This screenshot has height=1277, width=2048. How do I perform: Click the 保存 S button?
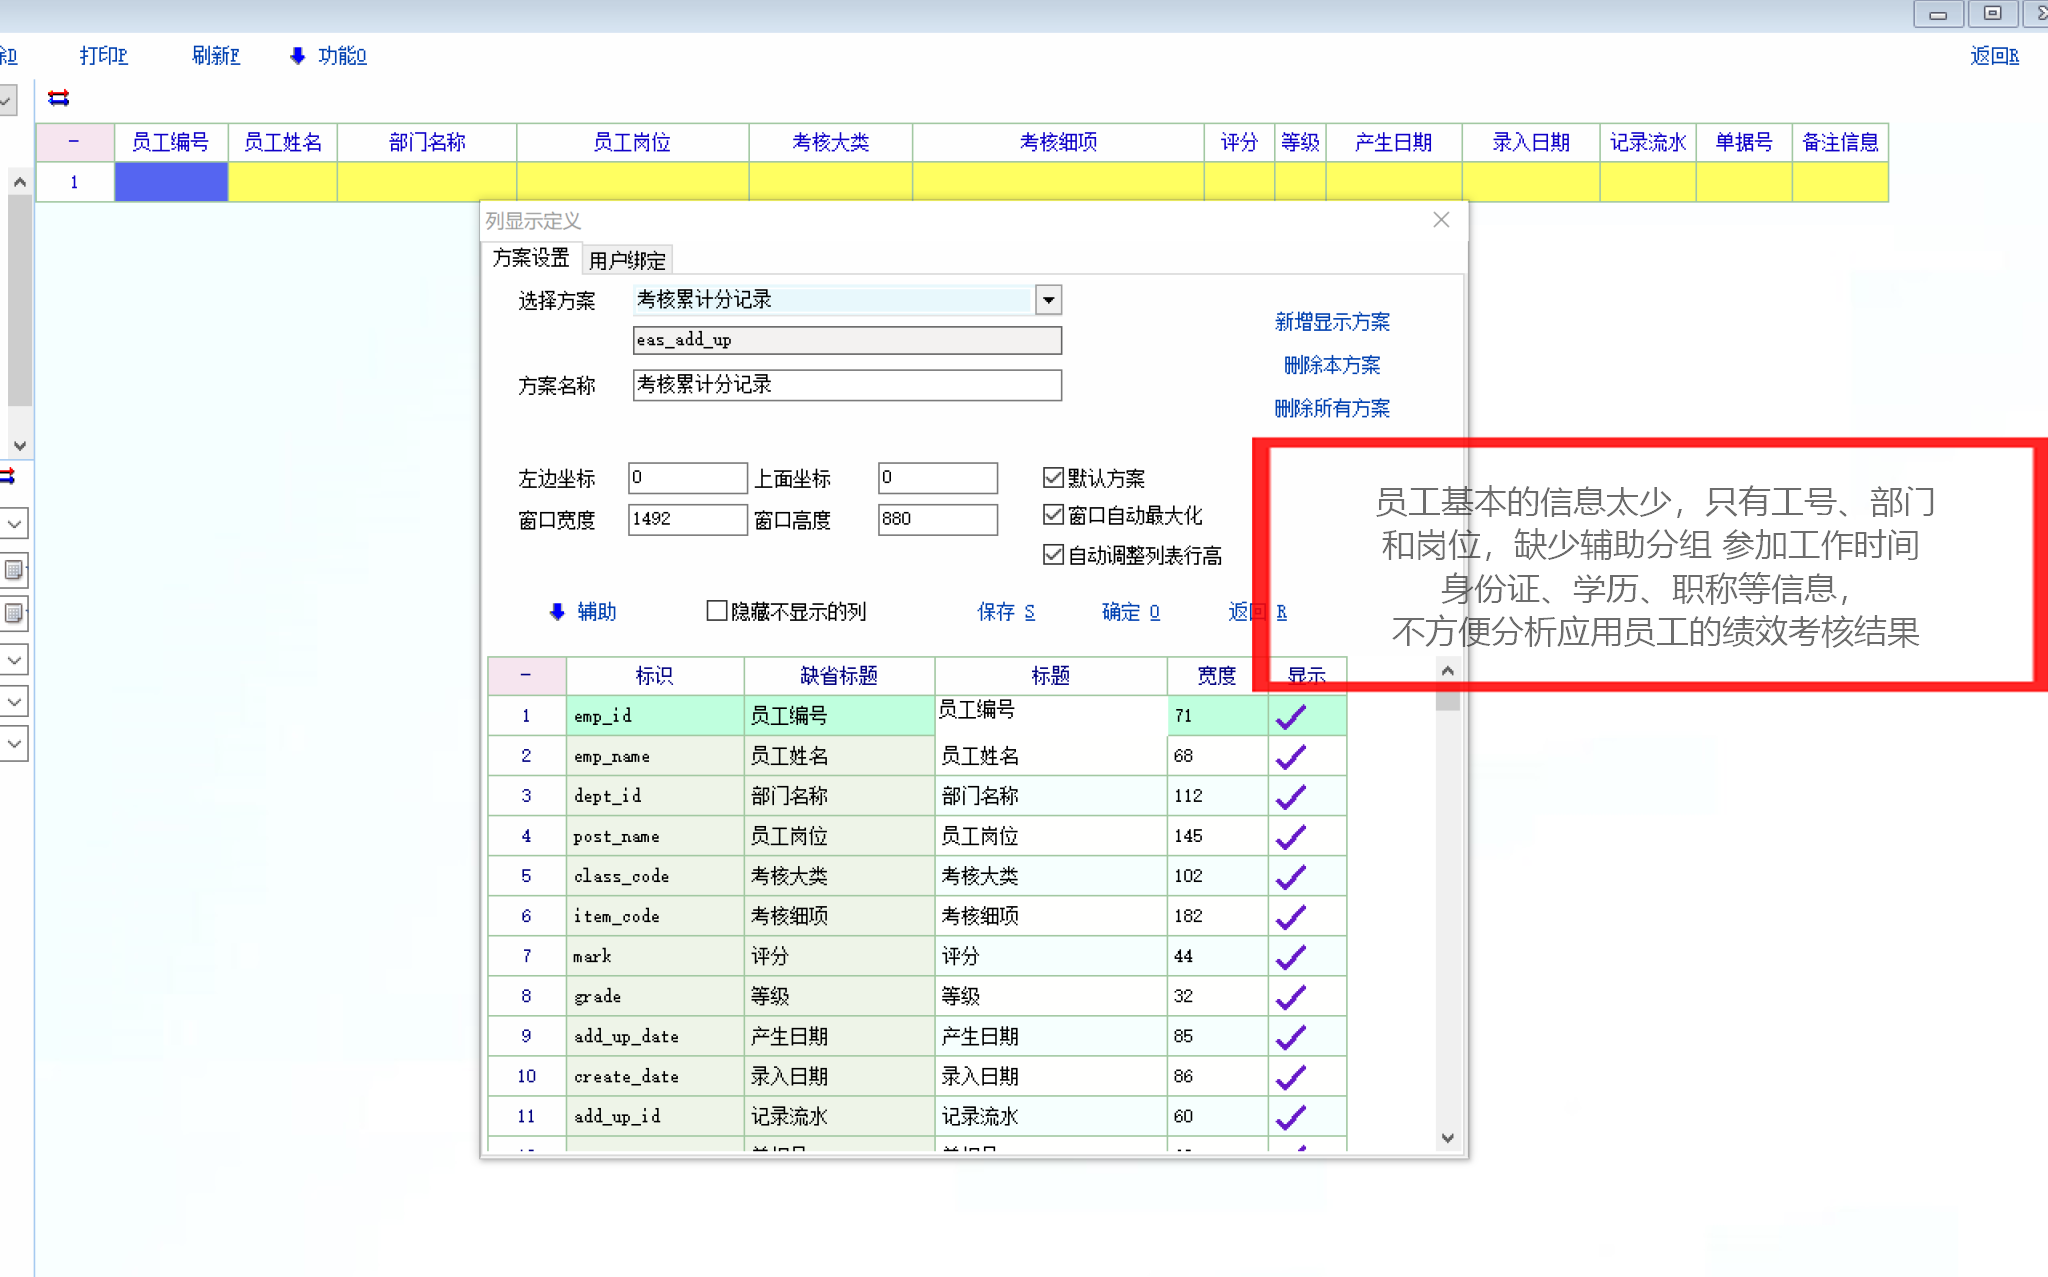tap(1005, 612)
